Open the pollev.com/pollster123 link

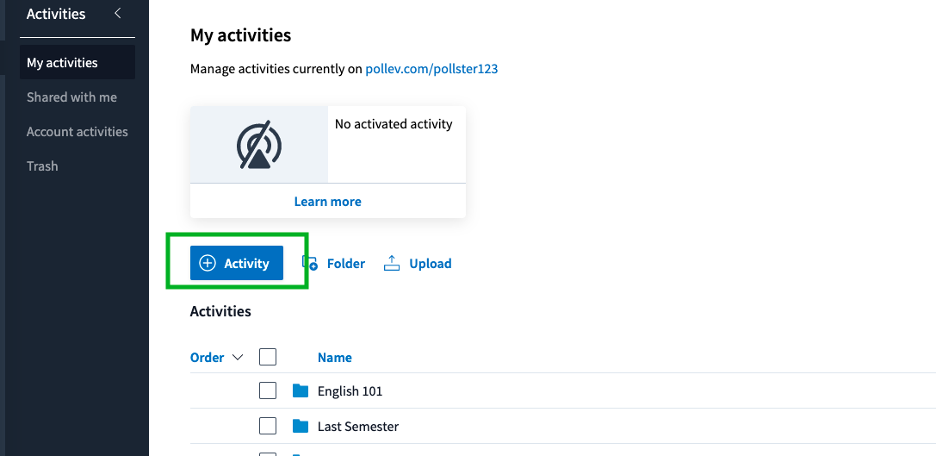pos(432,69)
